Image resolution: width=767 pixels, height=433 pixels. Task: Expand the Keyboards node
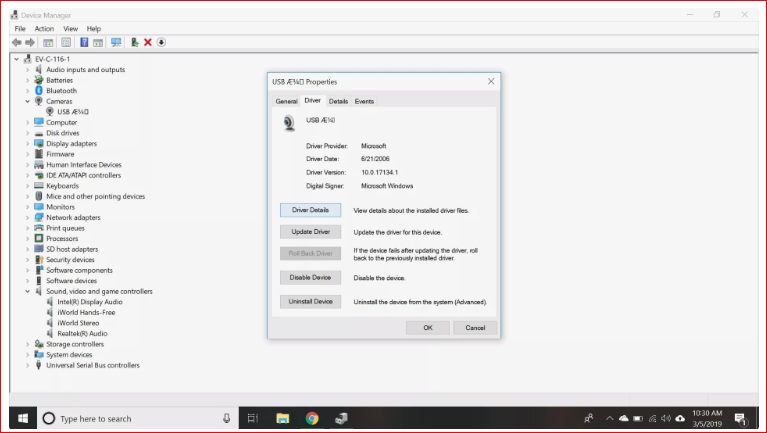click(28, 186)
